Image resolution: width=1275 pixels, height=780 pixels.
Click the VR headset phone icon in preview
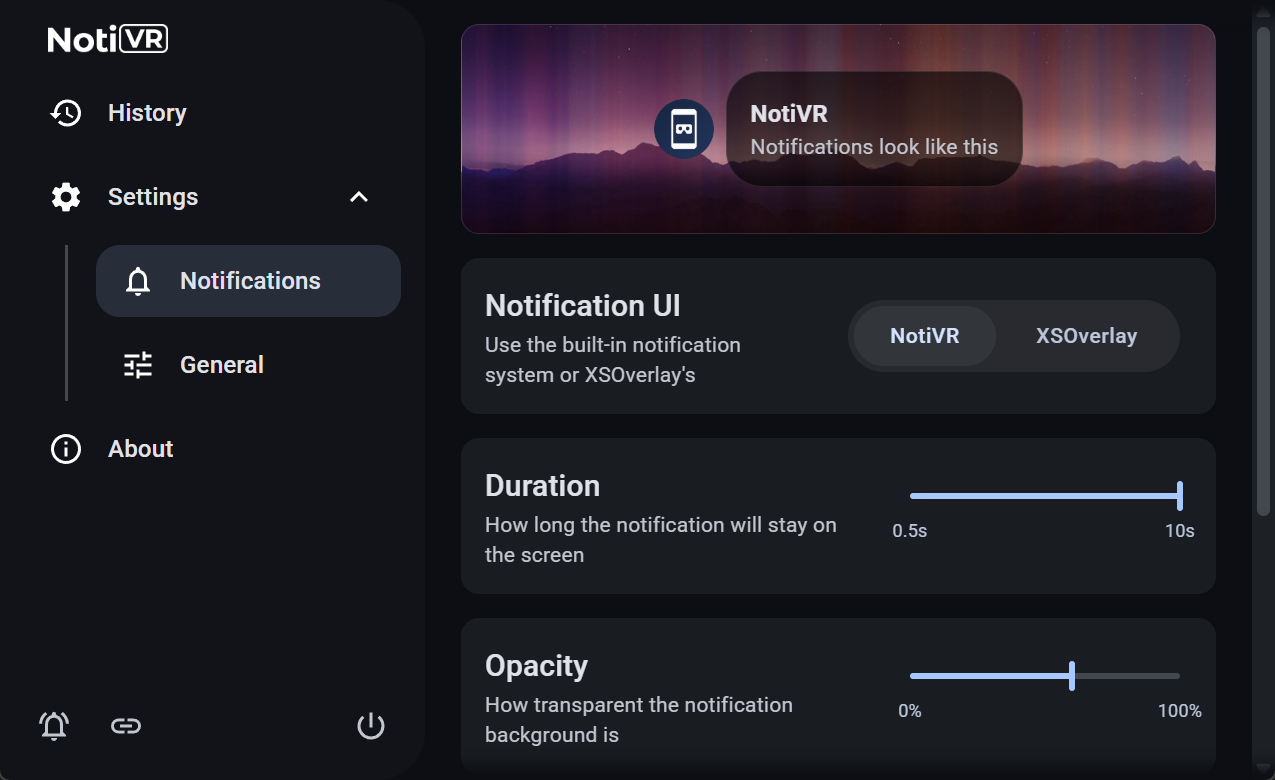point(684,129)
